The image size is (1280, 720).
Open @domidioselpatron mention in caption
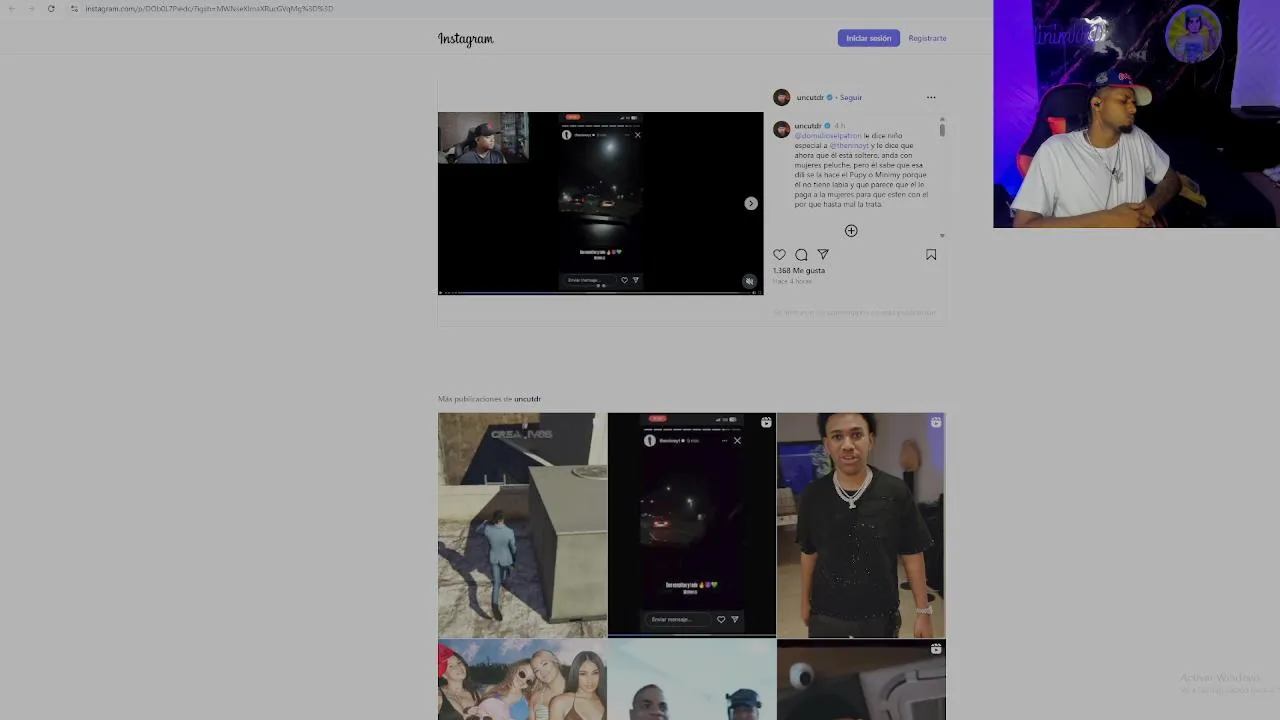click(828, 136)
